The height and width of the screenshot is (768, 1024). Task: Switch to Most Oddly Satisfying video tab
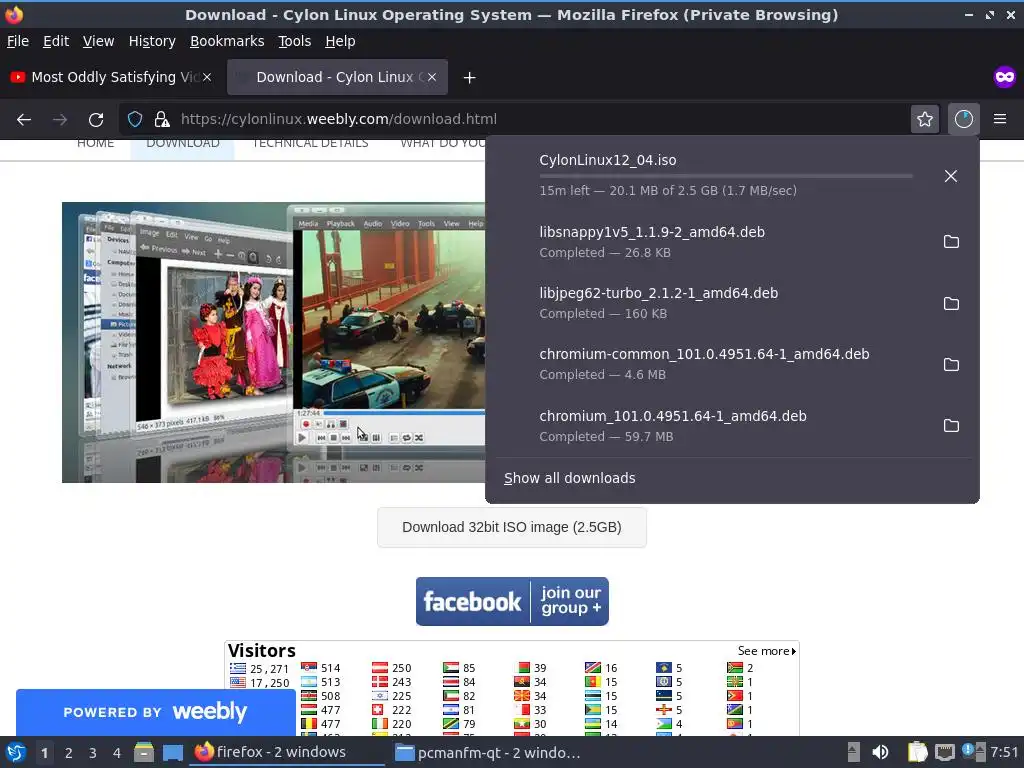[x=110, y=77]
